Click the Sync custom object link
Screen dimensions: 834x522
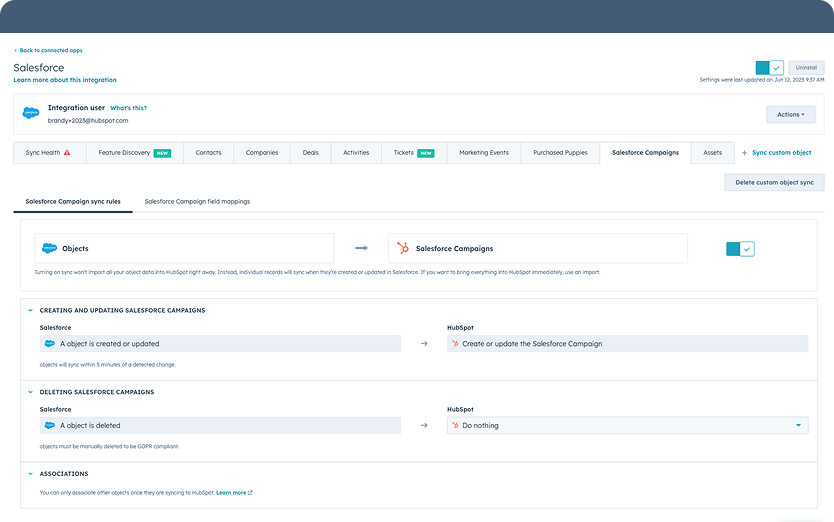click(781, 153)
